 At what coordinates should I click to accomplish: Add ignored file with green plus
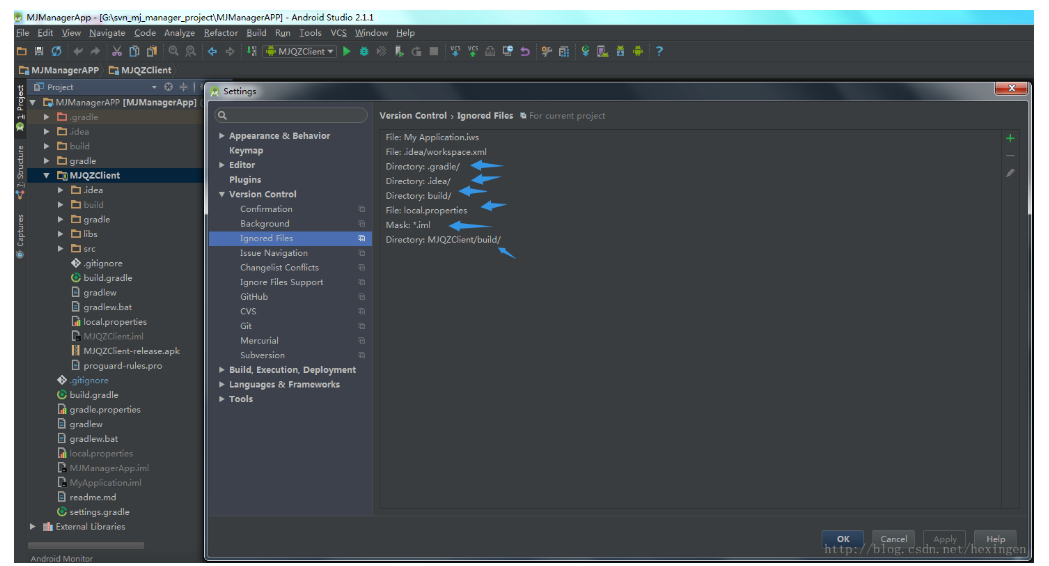[1010, 138]
